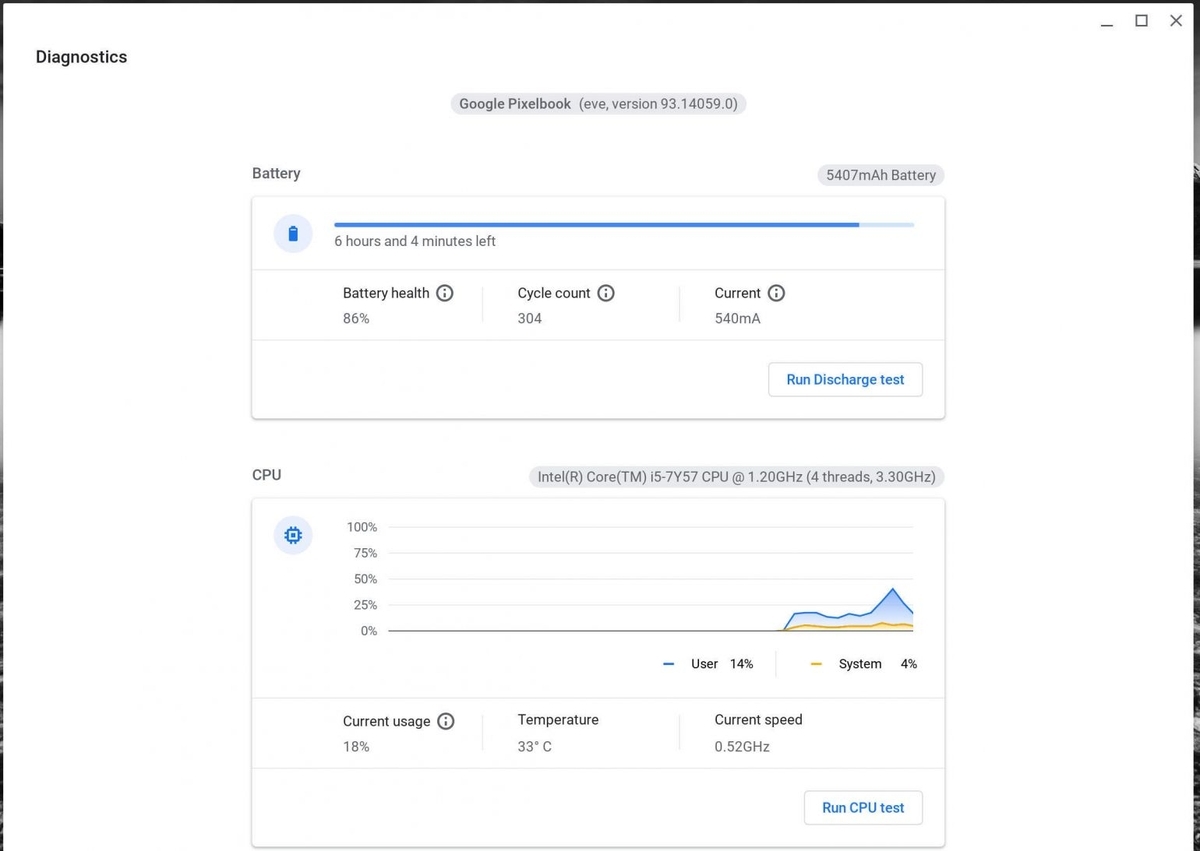Click the Google Pixelbook version badge

tap(598, 103)
